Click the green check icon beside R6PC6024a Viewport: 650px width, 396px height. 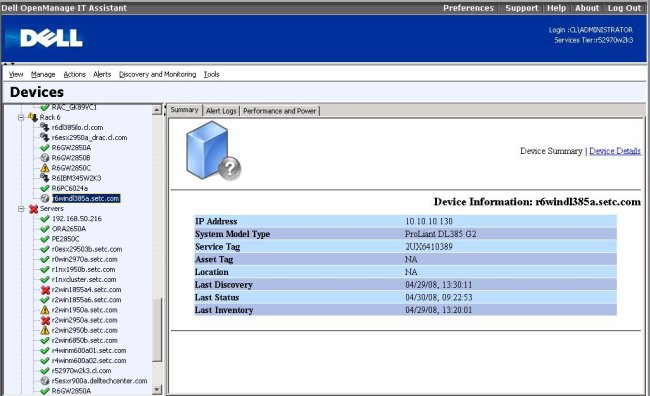coord(45,188)
